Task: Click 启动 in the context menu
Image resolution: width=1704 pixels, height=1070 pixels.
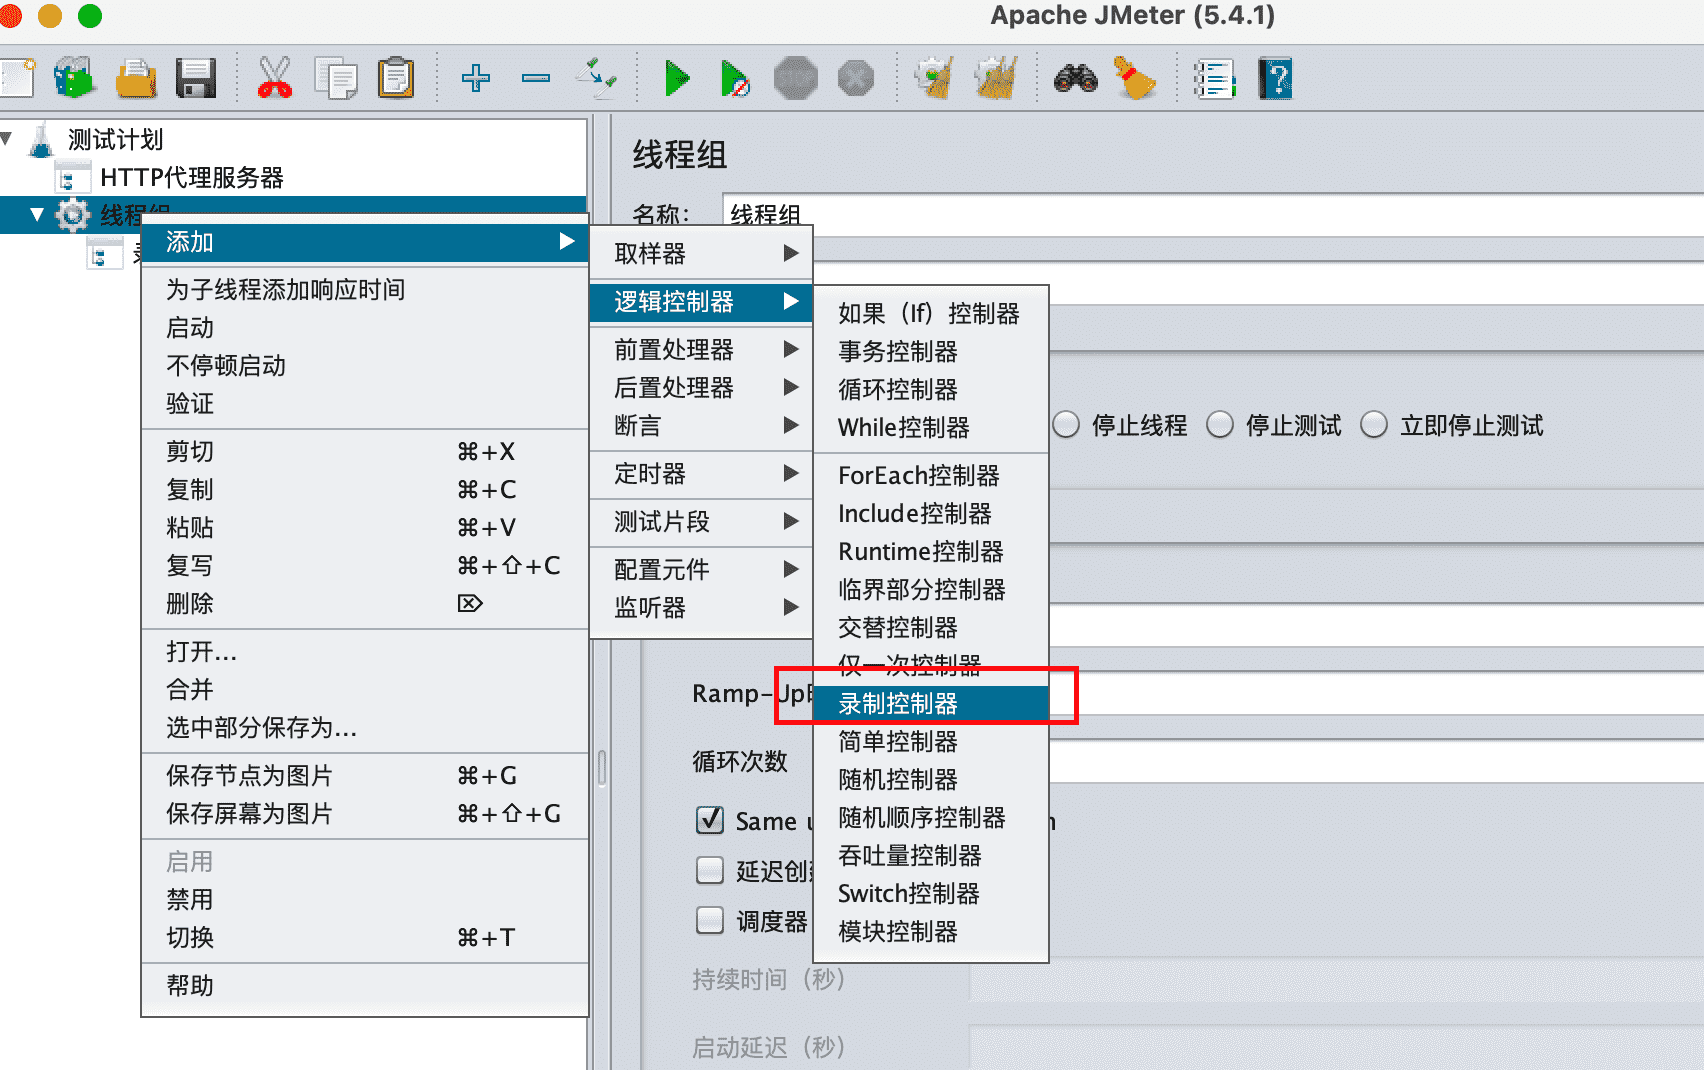Action: (365, 327)
